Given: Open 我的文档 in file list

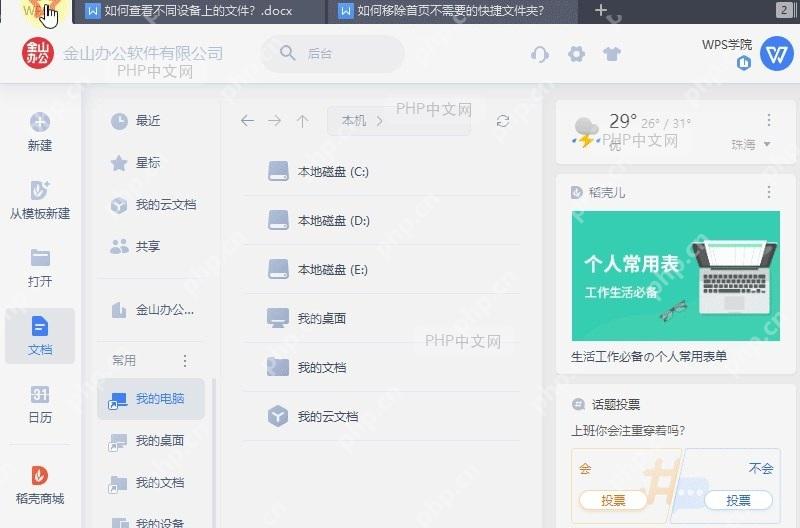Looking at the screenshot, I should tap(381, 368).
